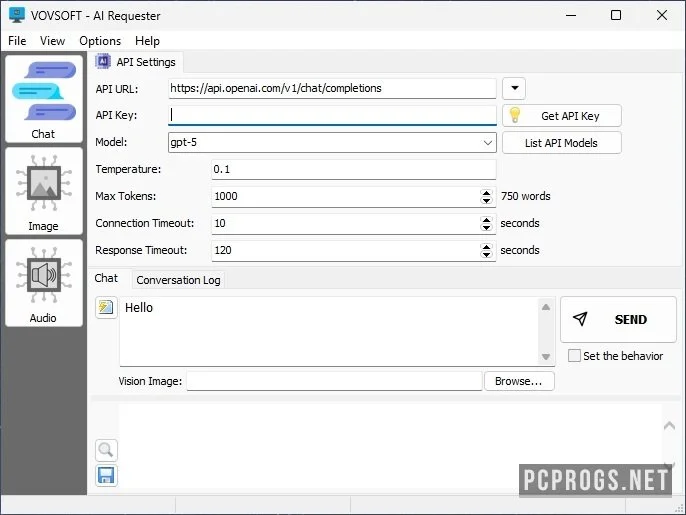Open the Chat mode in sidebar
686x515 pixels.
[44, 99]
